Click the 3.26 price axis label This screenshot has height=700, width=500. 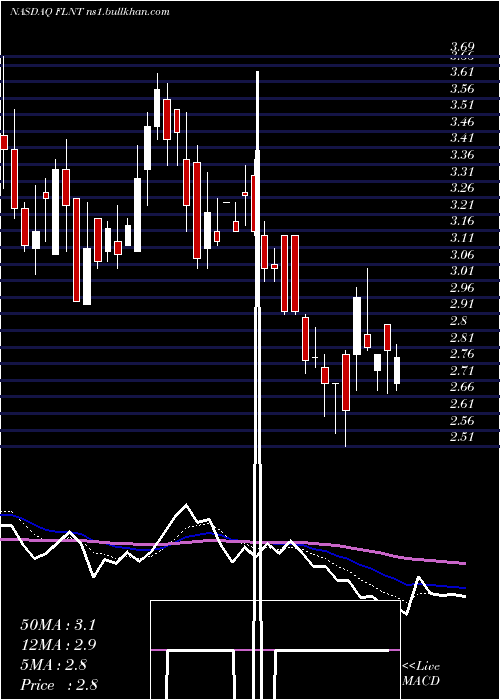(x=462, y=188)
